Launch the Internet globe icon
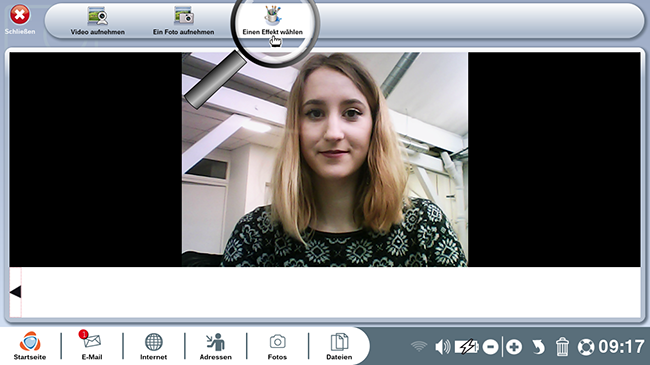The height and width of the screenshot is (365, 650). 153,342
